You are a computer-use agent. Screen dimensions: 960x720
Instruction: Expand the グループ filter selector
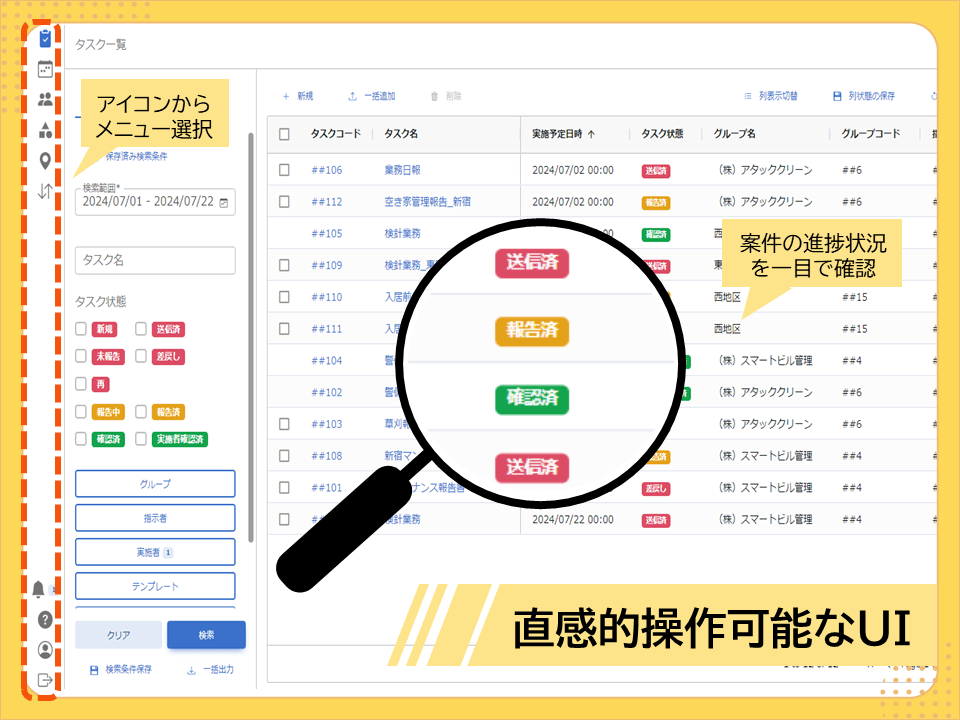coord(155,484)
